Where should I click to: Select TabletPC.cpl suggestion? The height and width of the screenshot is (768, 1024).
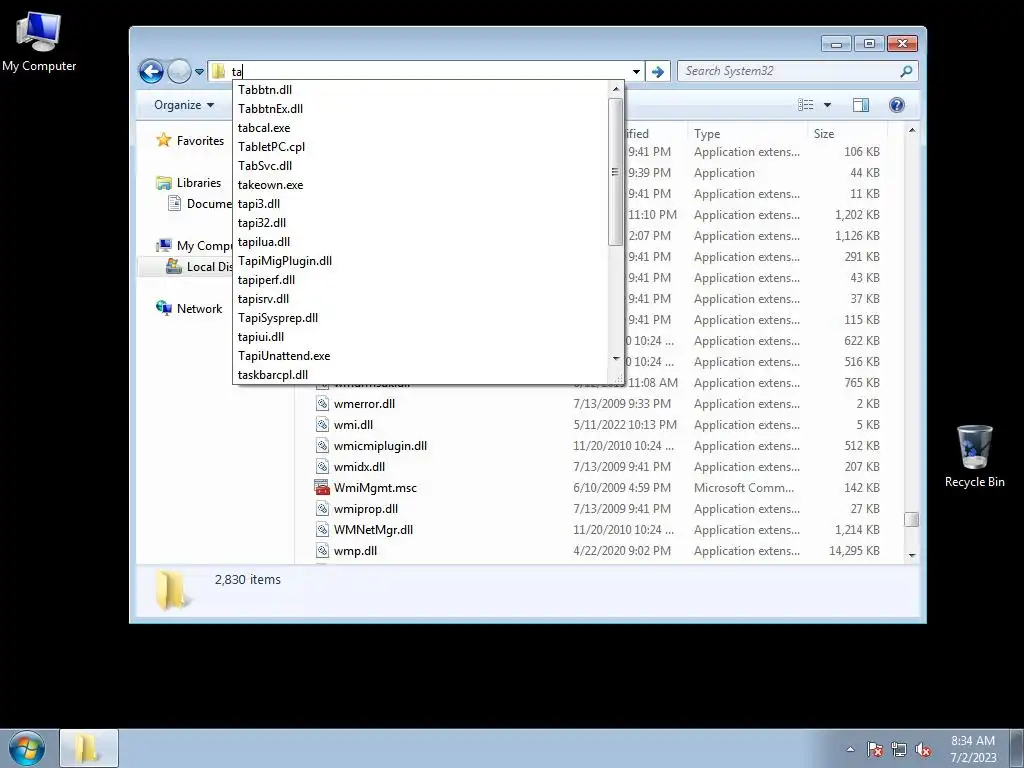[x=421, y=146]
